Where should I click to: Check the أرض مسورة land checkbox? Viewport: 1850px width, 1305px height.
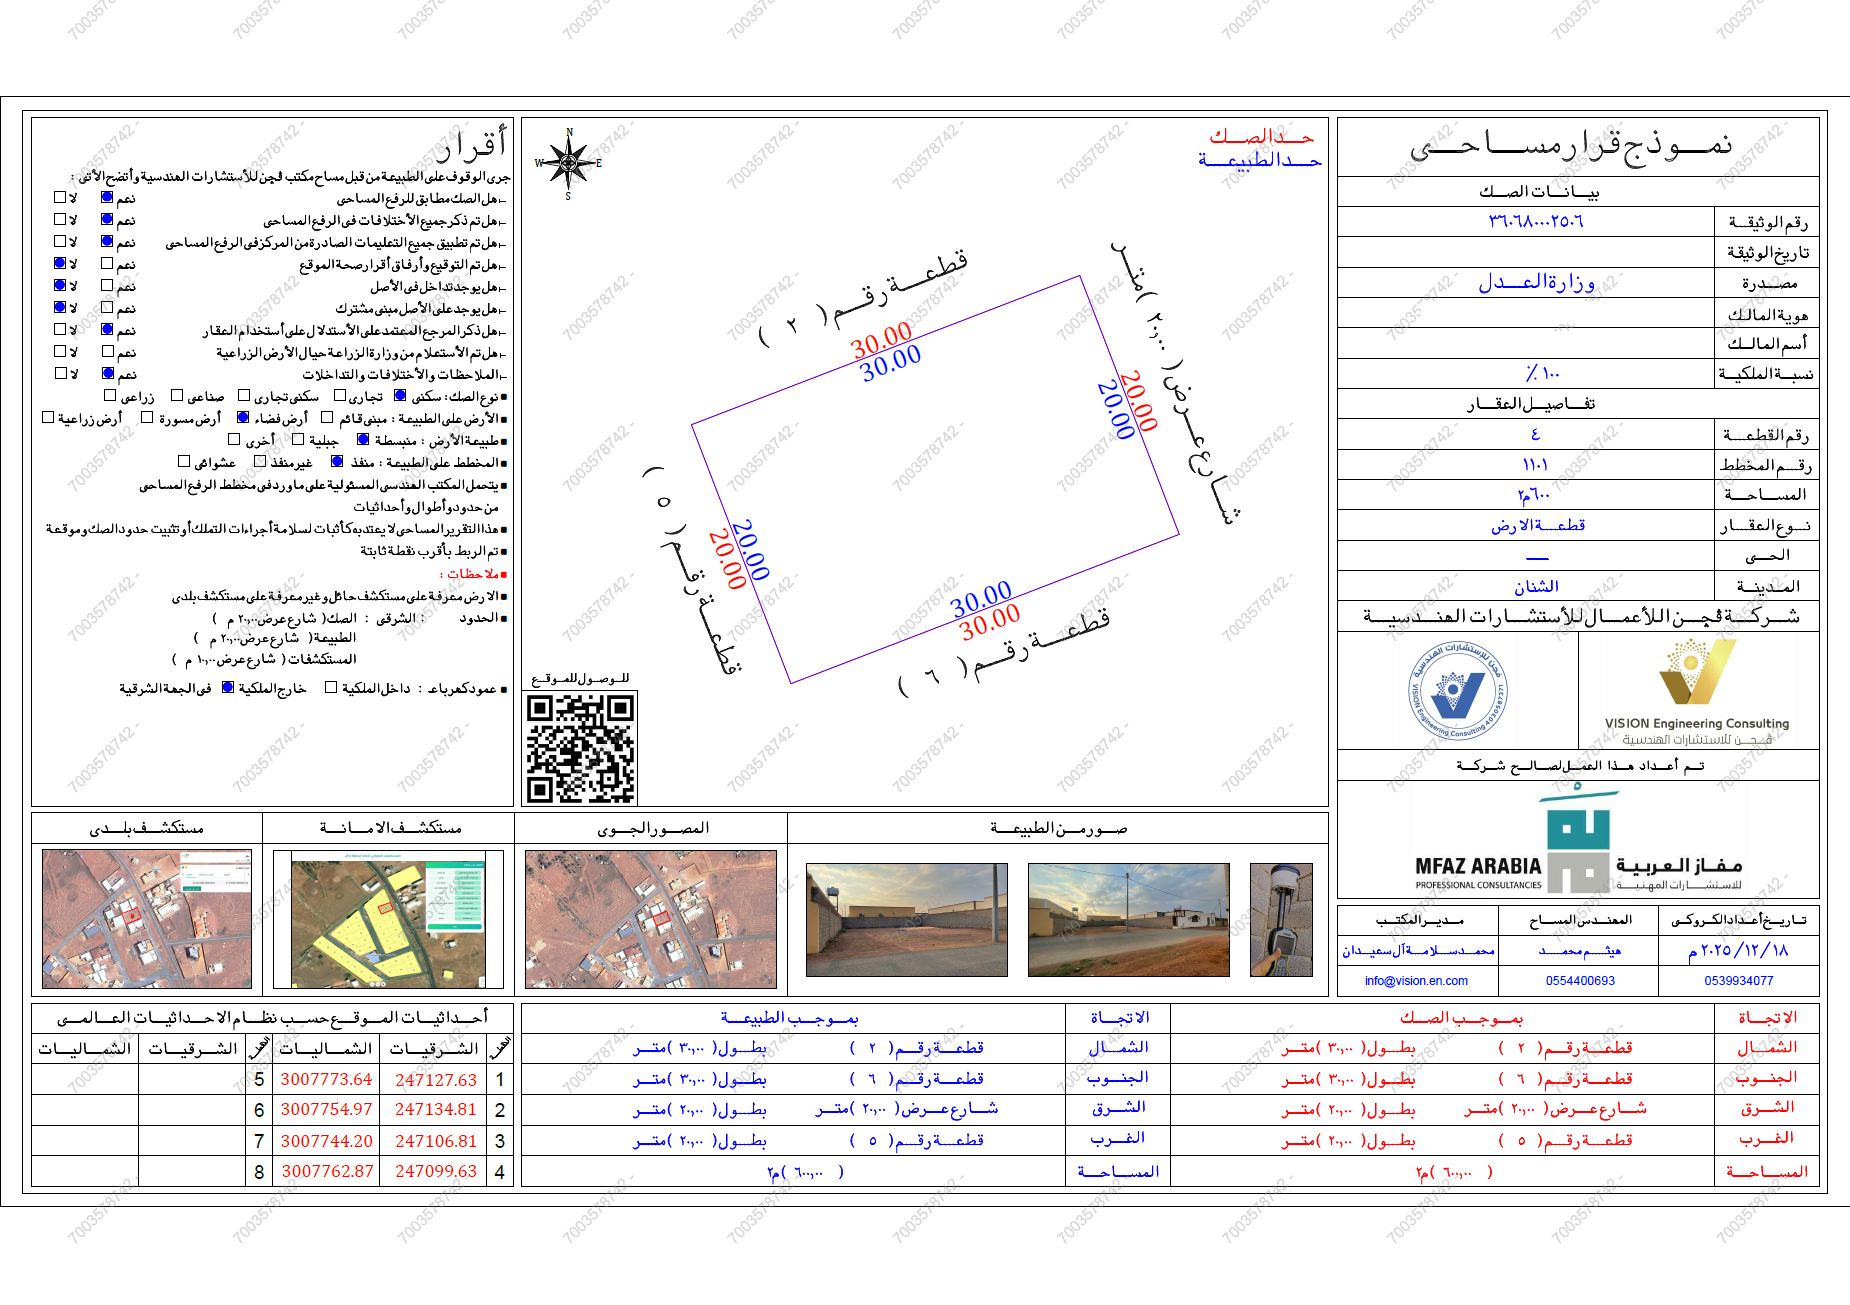[147, 418]
